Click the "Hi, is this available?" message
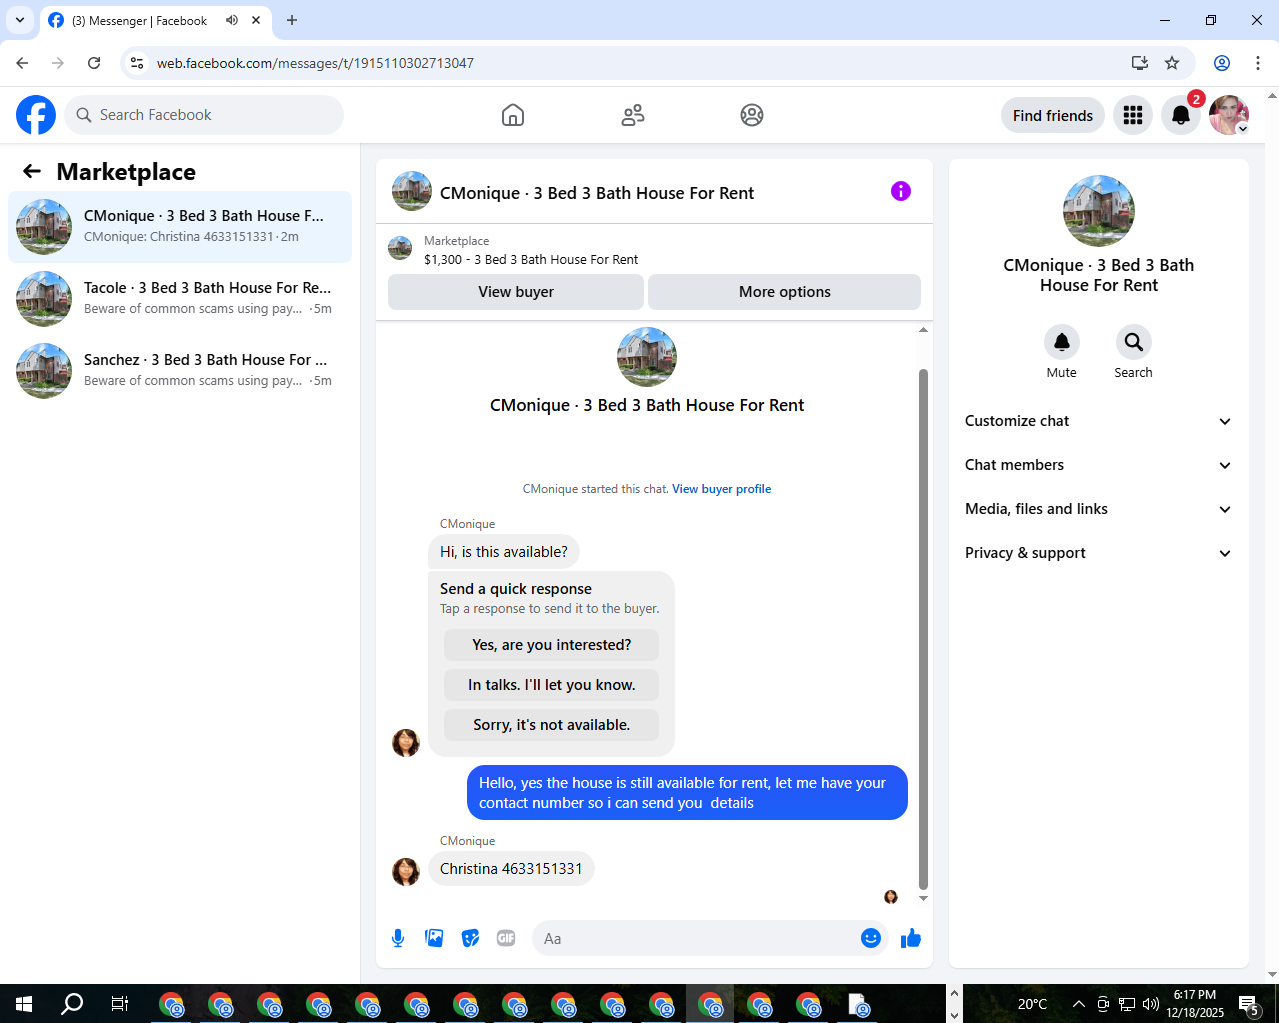Screen dimensions: 1279x1023 (504, 552)
